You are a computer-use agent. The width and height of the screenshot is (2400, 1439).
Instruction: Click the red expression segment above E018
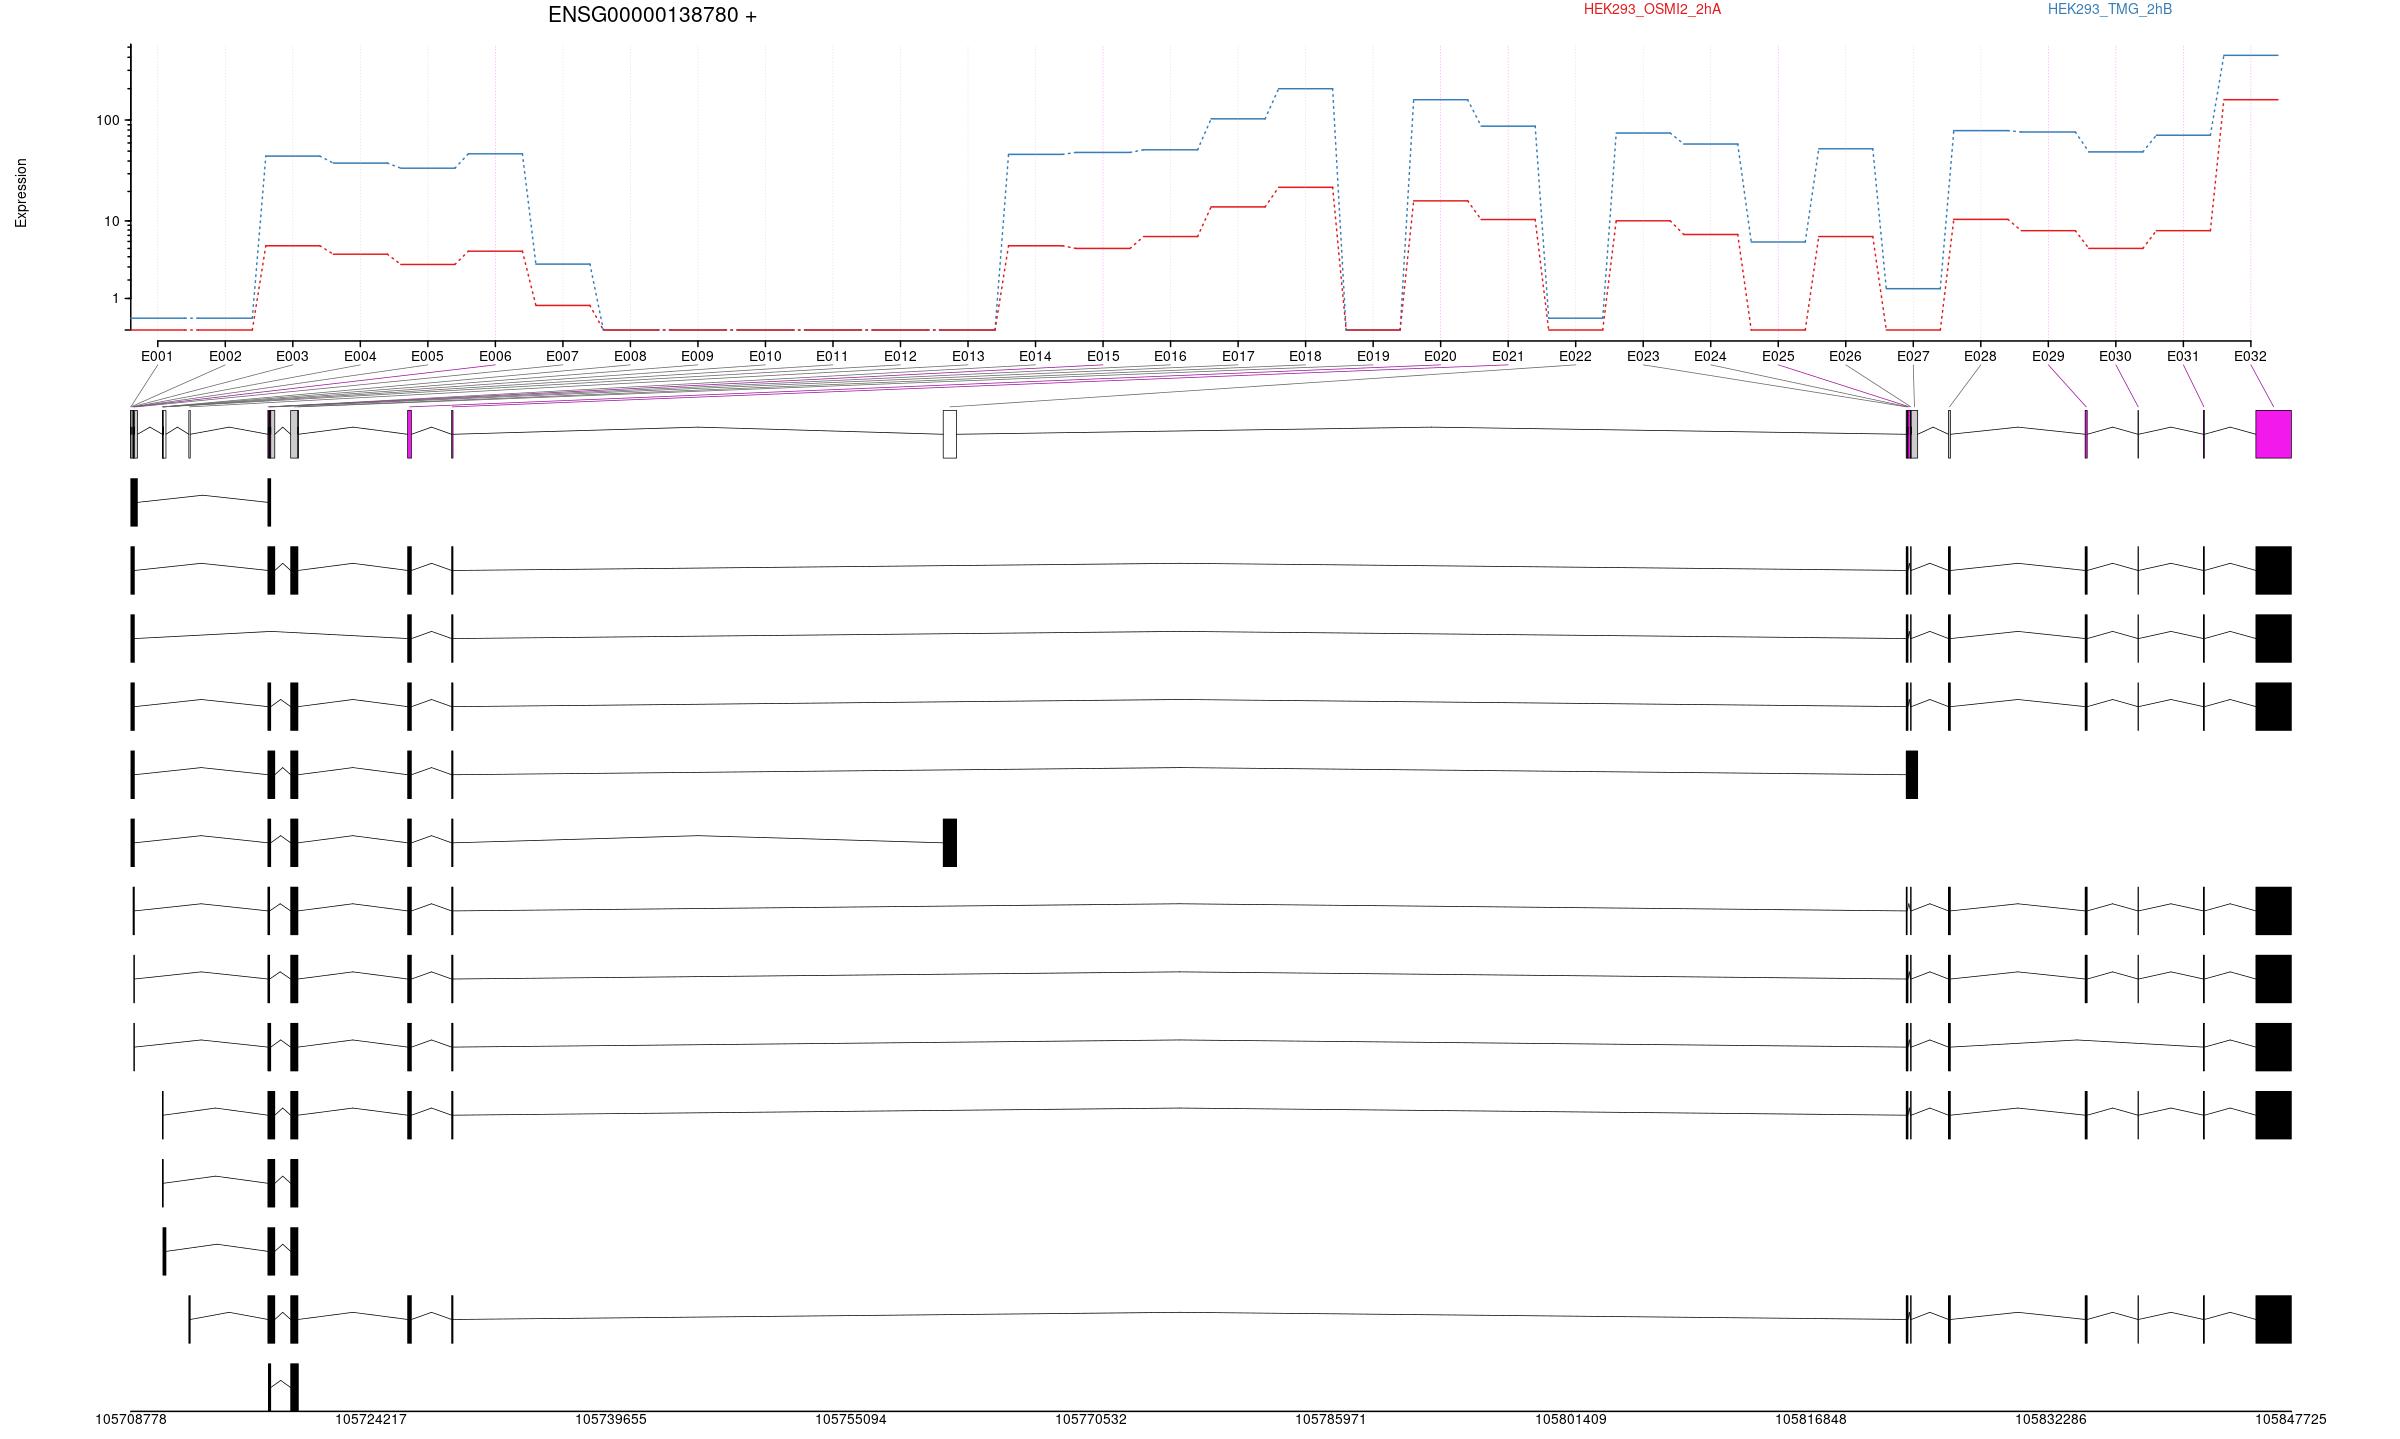pos(1305,187)
